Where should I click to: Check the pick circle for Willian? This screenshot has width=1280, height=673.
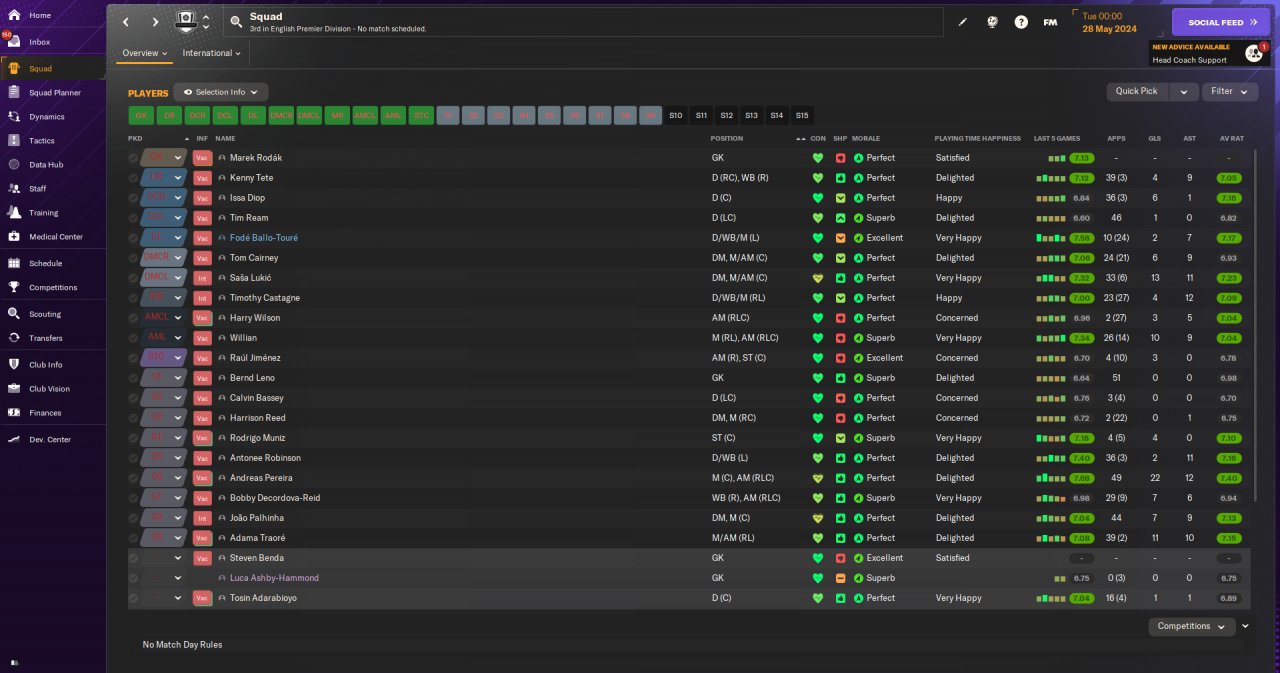tap(134, 338)
